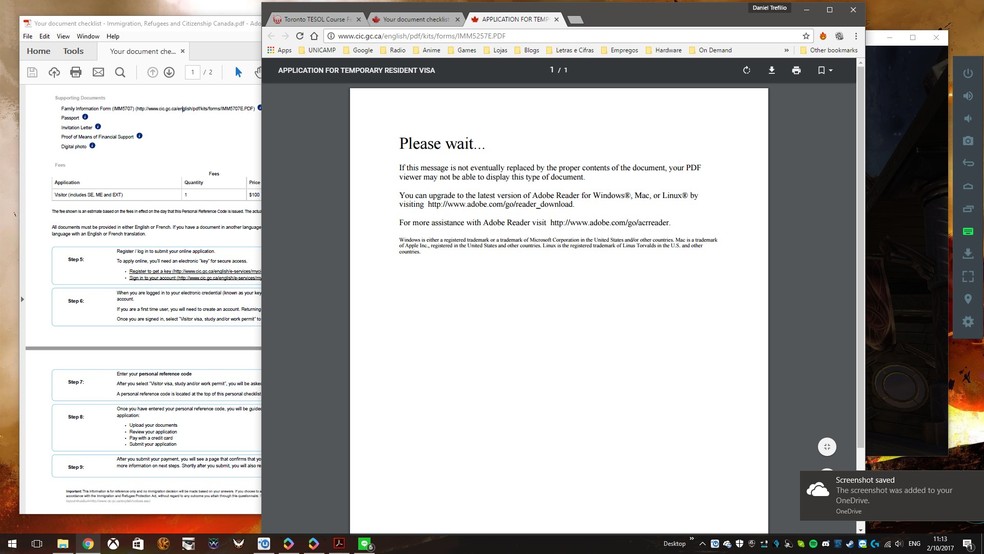Click the camera icon in right sidebar

[968, 141]
